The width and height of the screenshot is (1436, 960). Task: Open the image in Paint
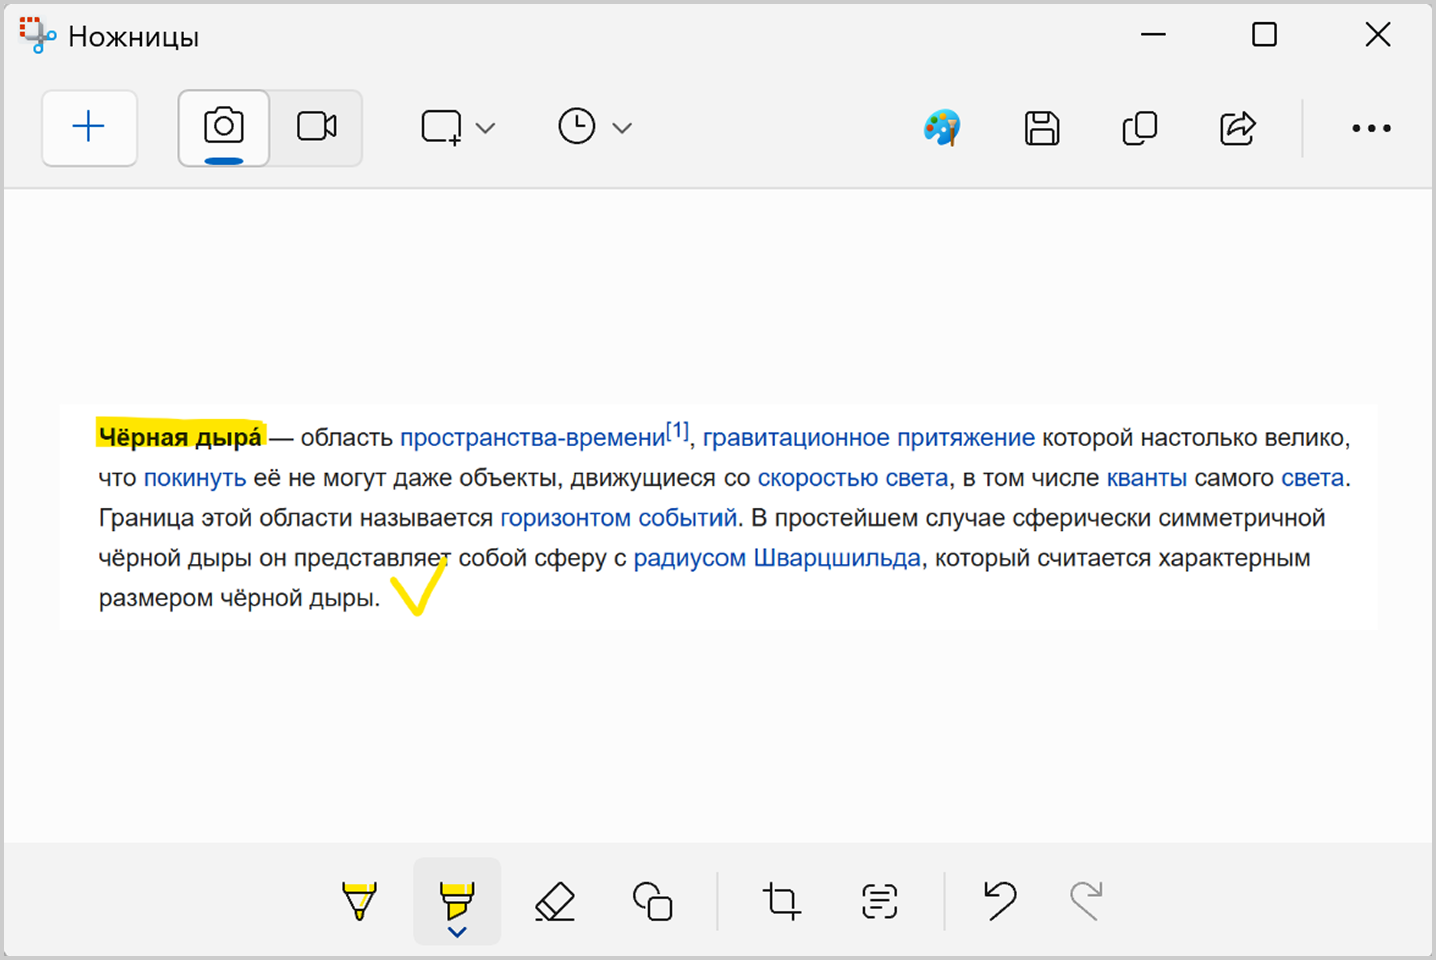(x=941, y=128)
